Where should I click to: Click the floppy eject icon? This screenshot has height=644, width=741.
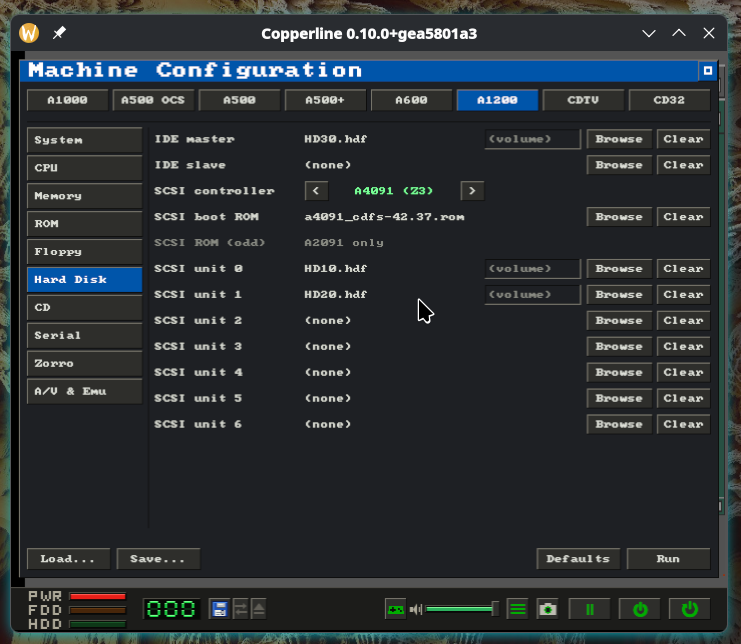point(258,609)
